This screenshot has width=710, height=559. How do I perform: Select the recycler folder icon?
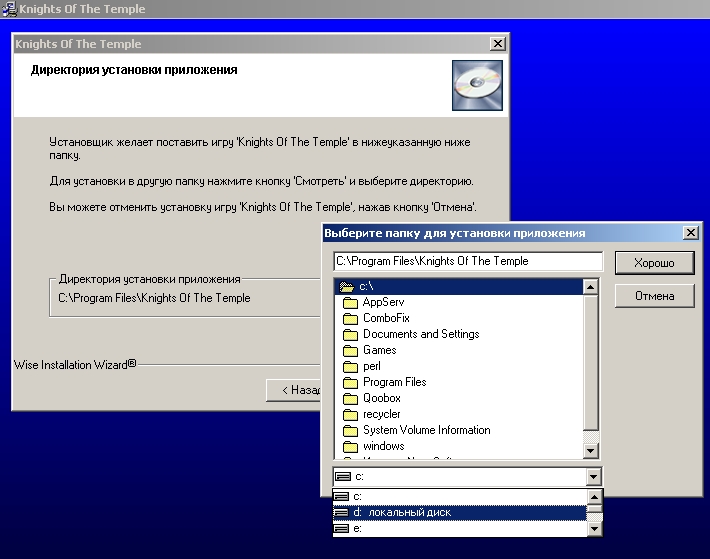click(350, 414)
